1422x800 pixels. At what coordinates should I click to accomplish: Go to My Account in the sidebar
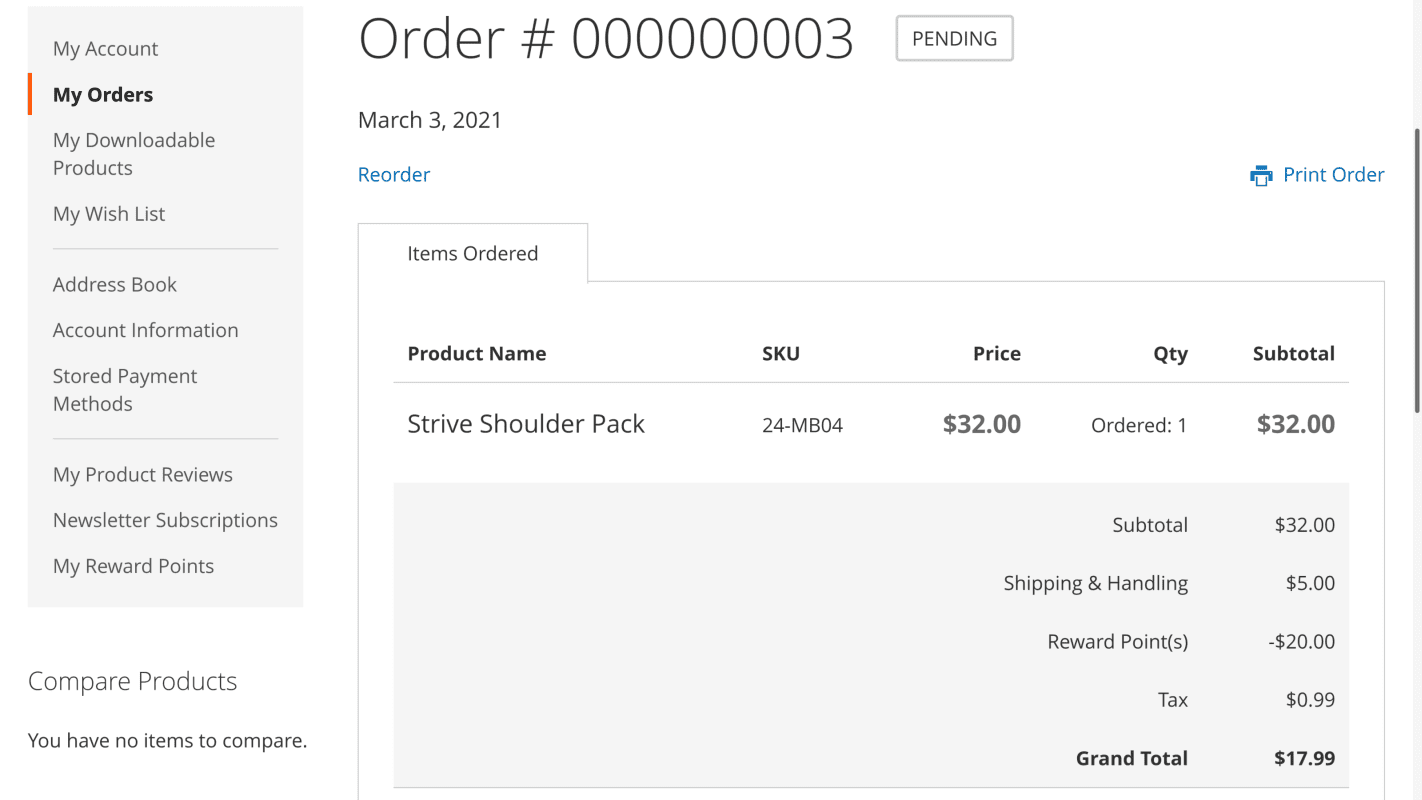(105, 49)
